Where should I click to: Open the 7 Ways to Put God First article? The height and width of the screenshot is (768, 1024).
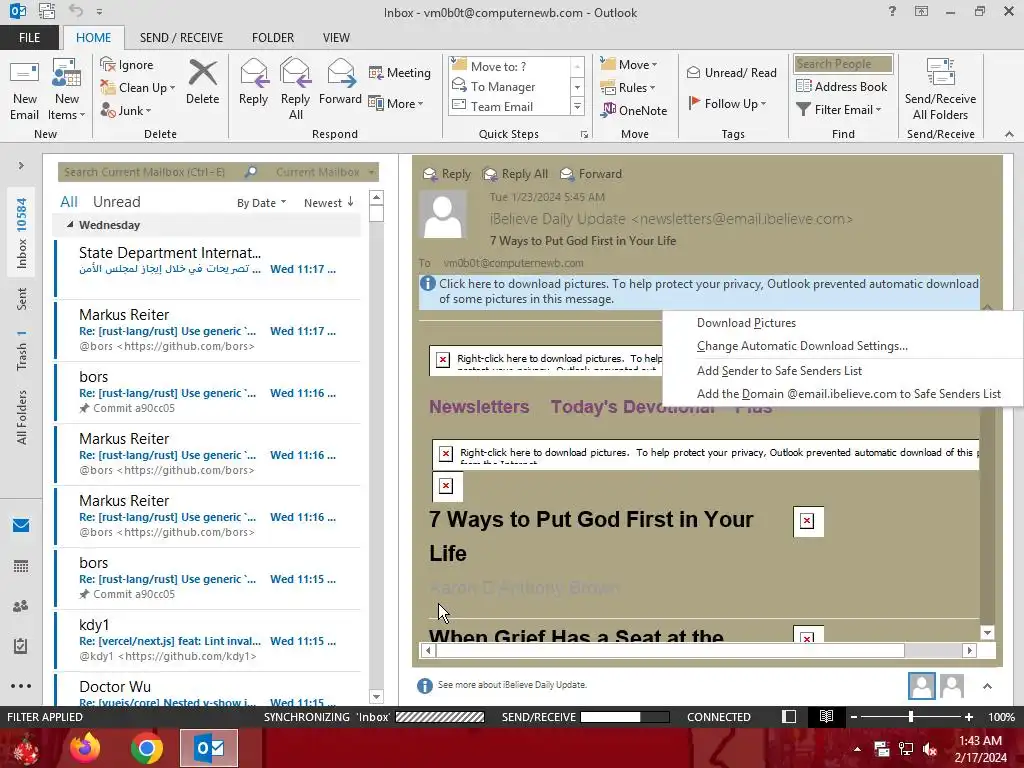click(x=590, y=536)
